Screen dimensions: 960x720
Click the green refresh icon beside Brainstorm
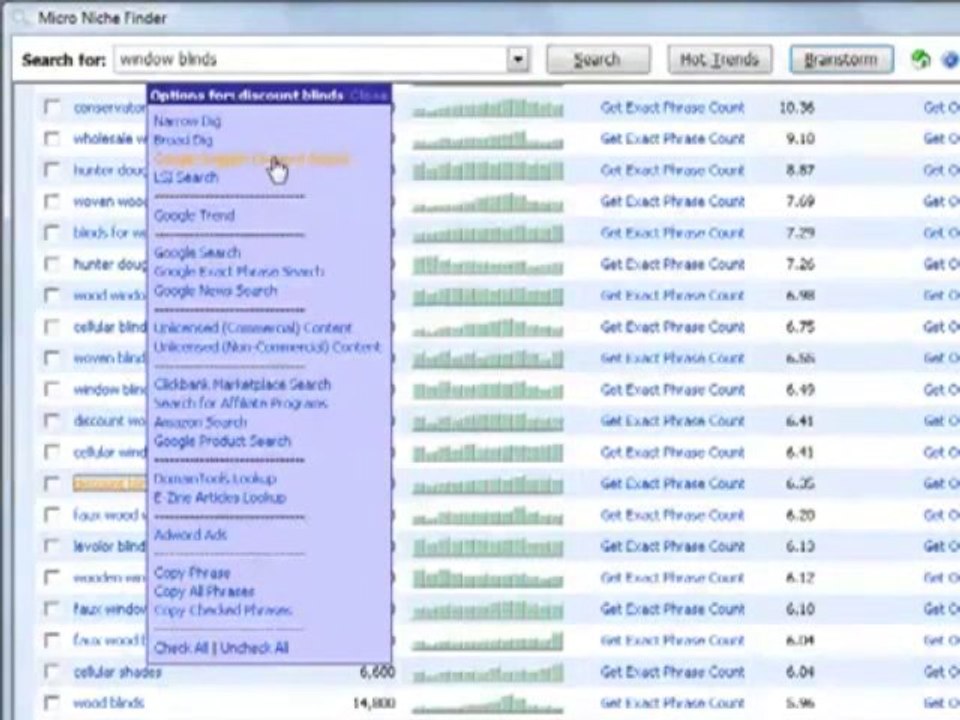point(920,59)
